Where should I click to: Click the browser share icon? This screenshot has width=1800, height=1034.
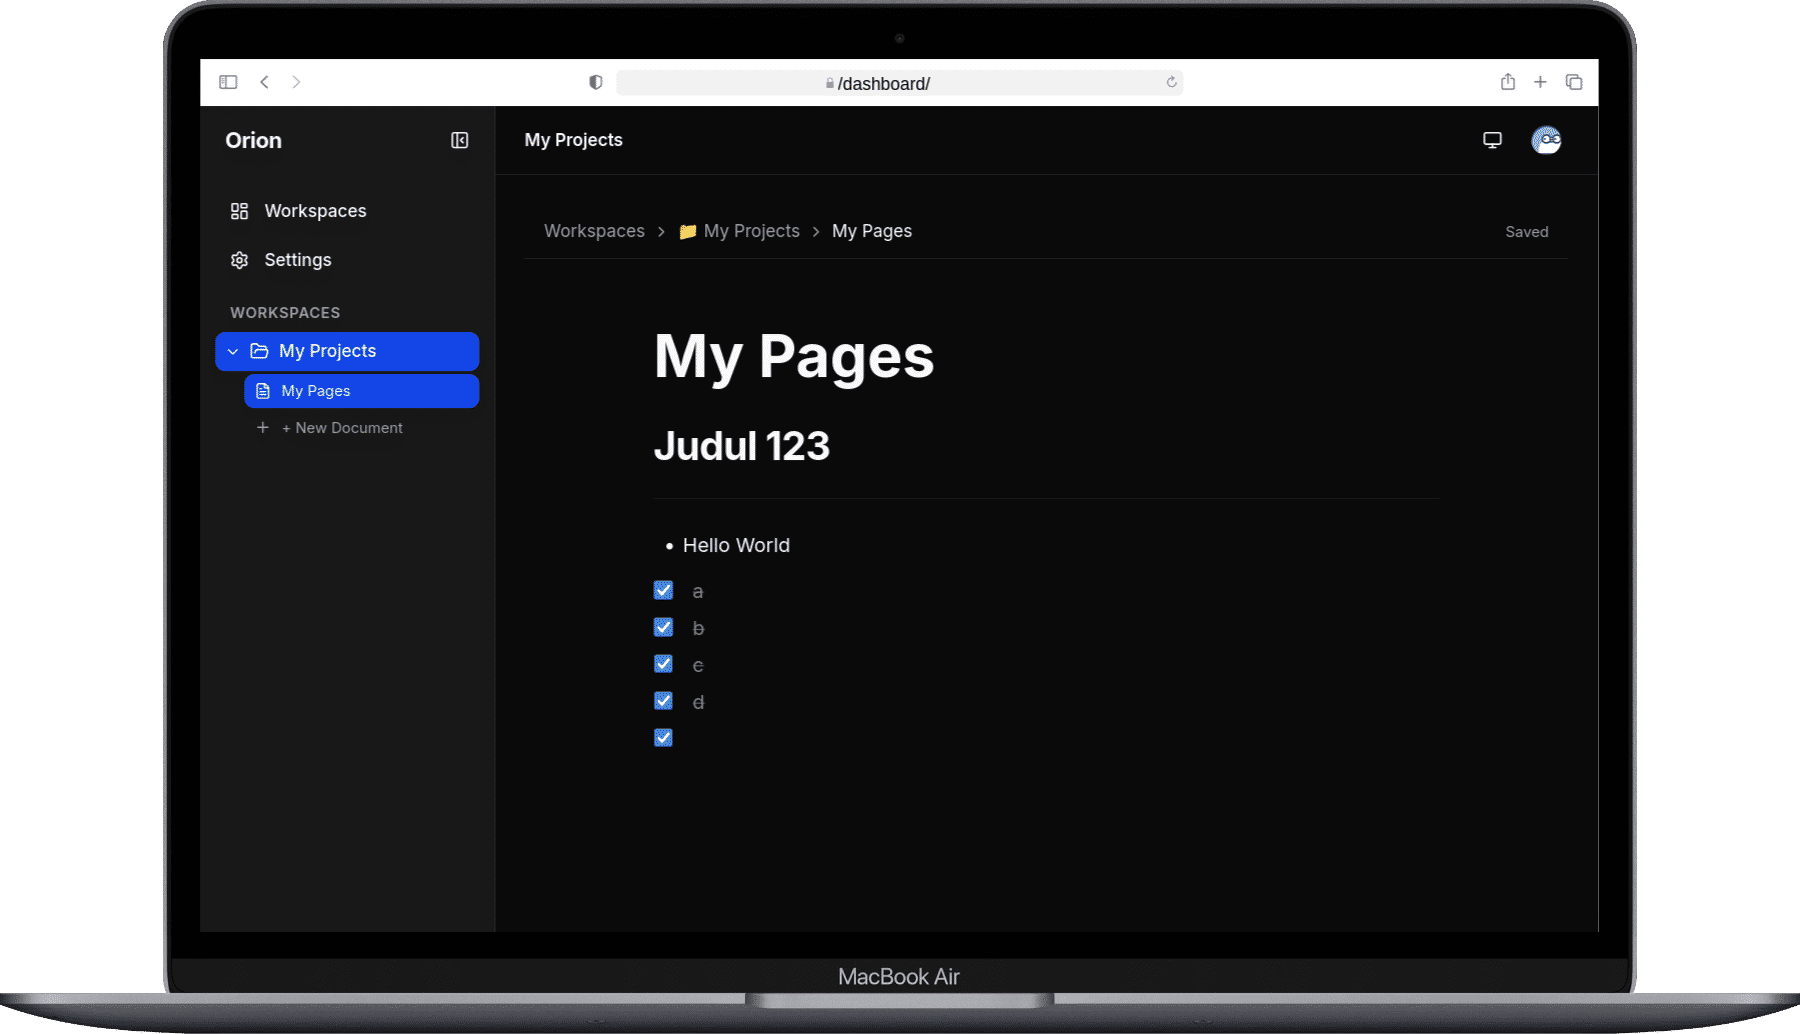1508,82
